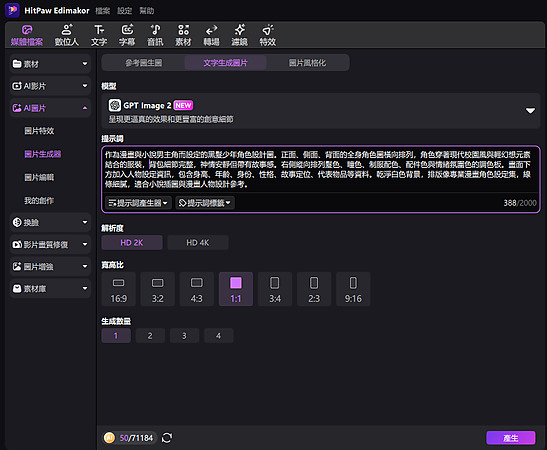Open the 濾鏡 filters tool
The image size is (547, 450).
tap(240, 36)
